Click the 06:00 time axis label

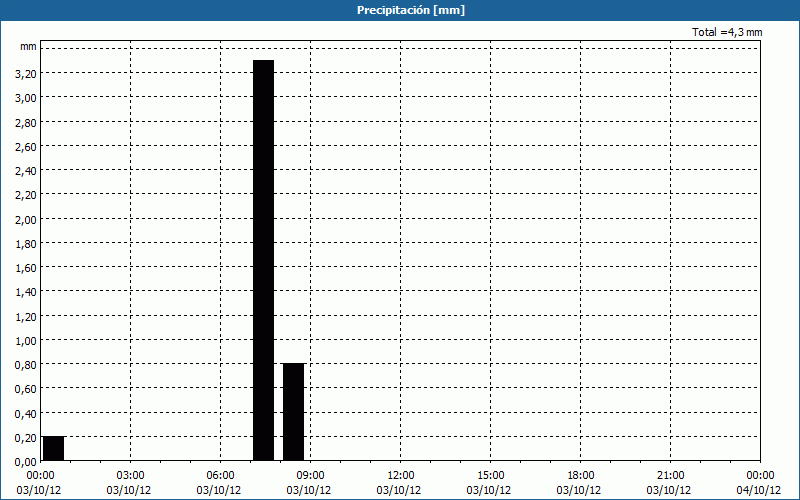click(x=220, y=476)
